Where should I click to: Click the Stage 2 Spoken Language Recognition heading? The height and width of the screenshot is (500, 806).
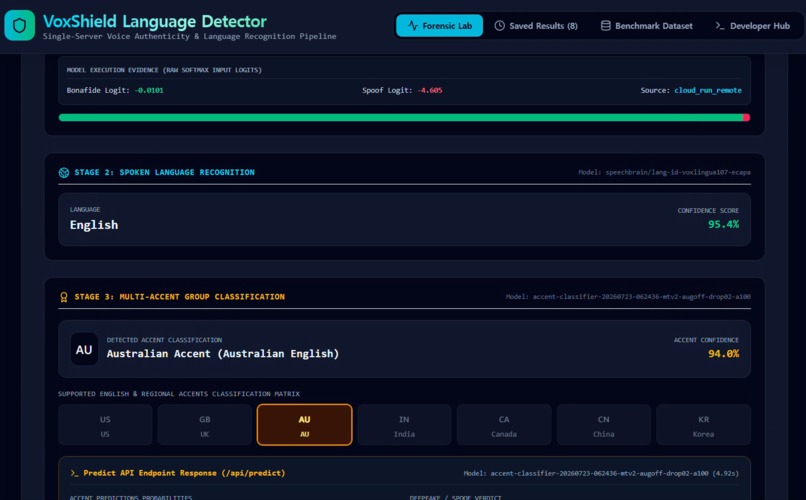click(x=164, y=173)
